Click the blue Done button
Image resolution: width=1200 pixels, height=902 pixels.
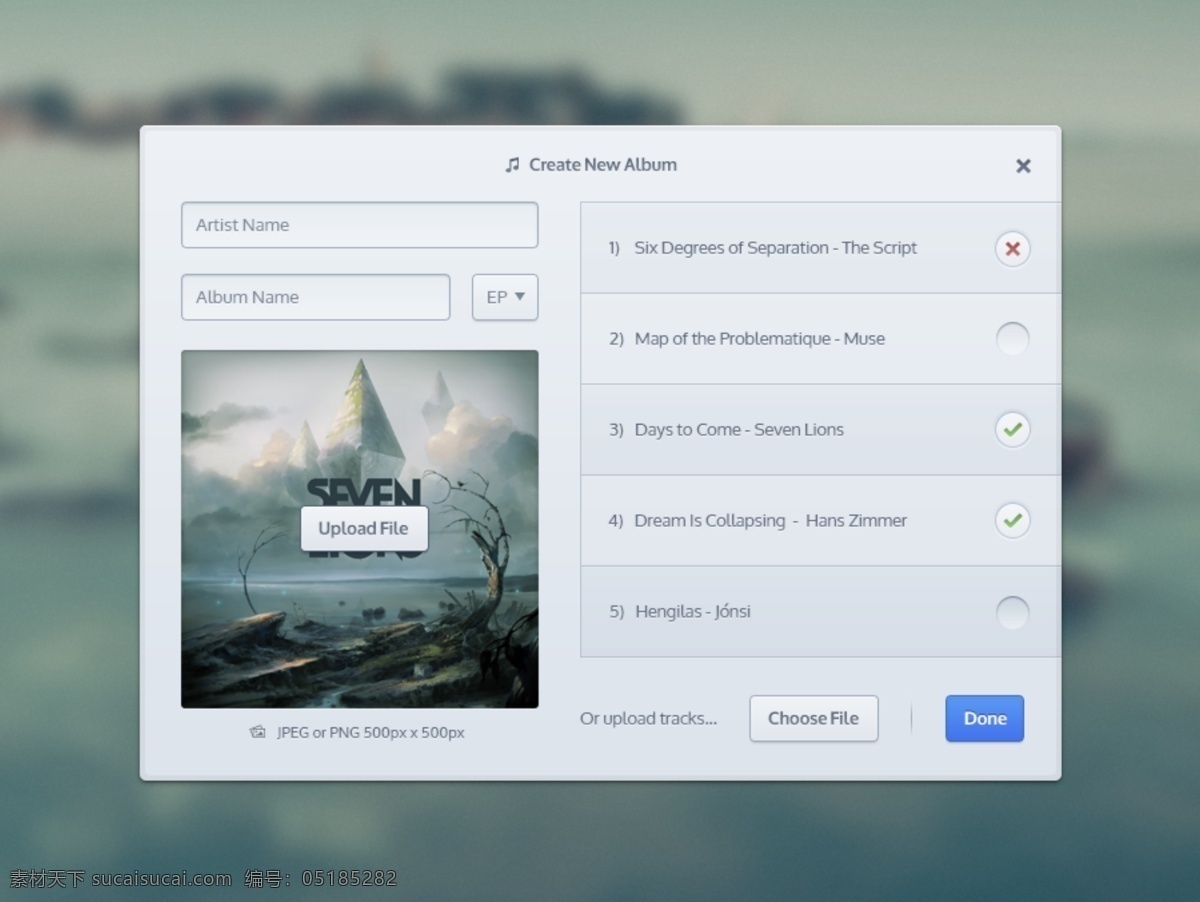click(x=985, y=718)
